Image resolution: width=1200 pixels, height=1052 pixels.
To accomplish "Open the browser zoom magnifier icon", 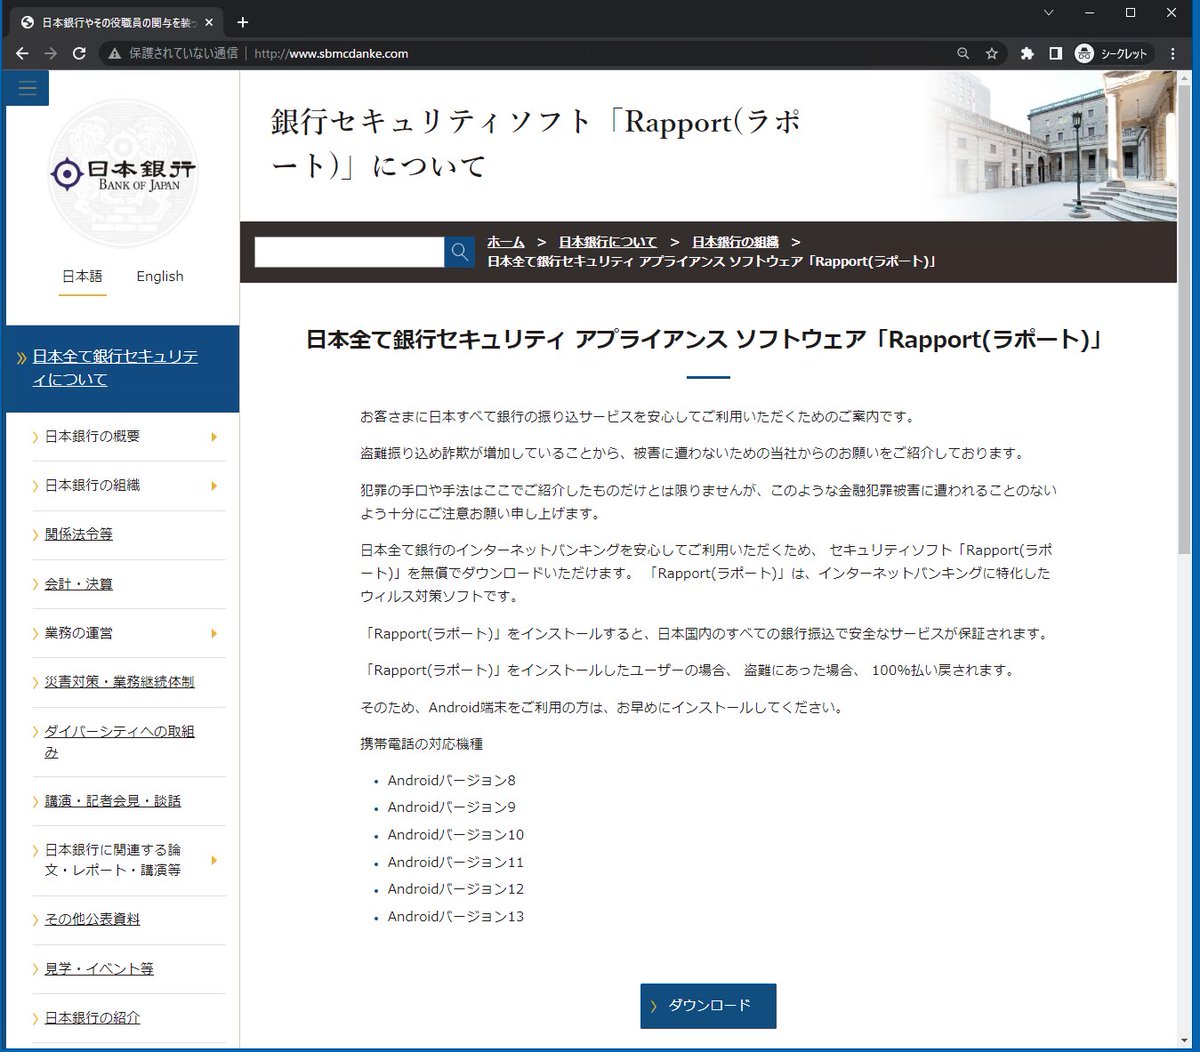I will tap(963, 54).
